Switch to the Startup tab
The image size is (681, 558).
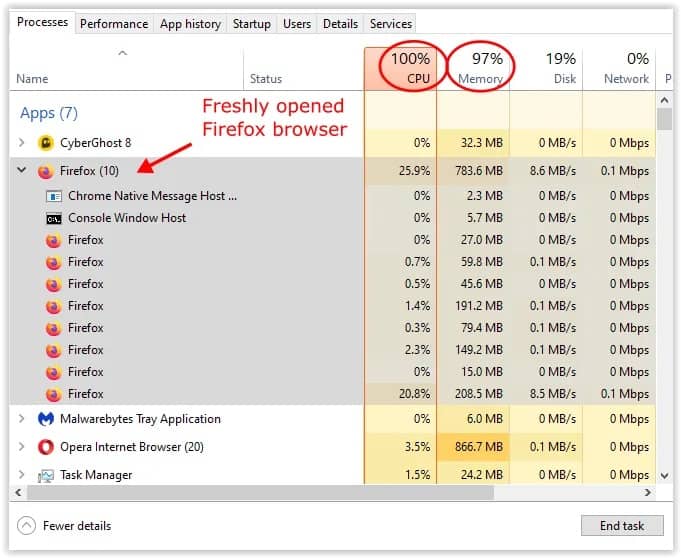click(251, 24)
